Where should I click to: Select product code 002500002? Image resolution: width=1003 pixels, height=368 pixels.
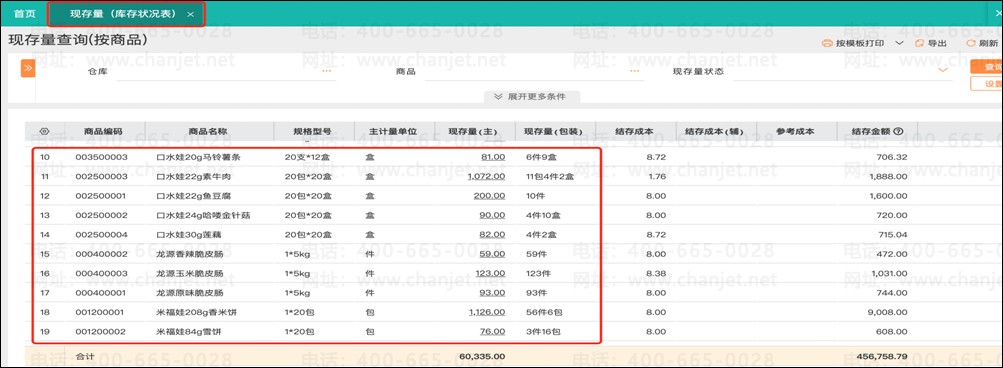click(102, 215)
